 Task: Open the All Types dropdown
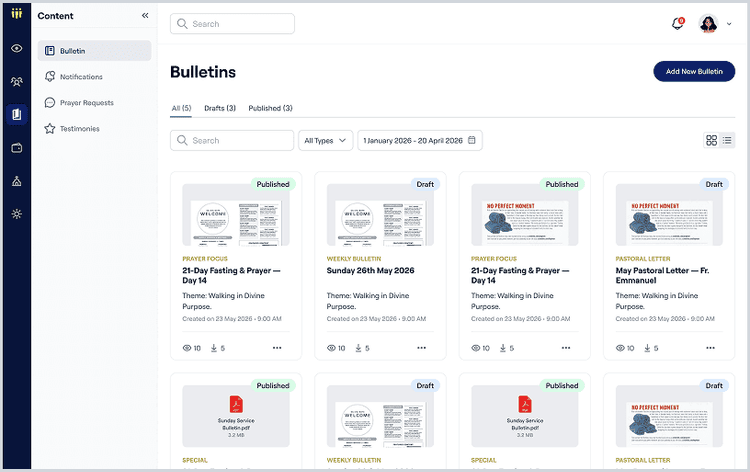(x=326, y=141)
